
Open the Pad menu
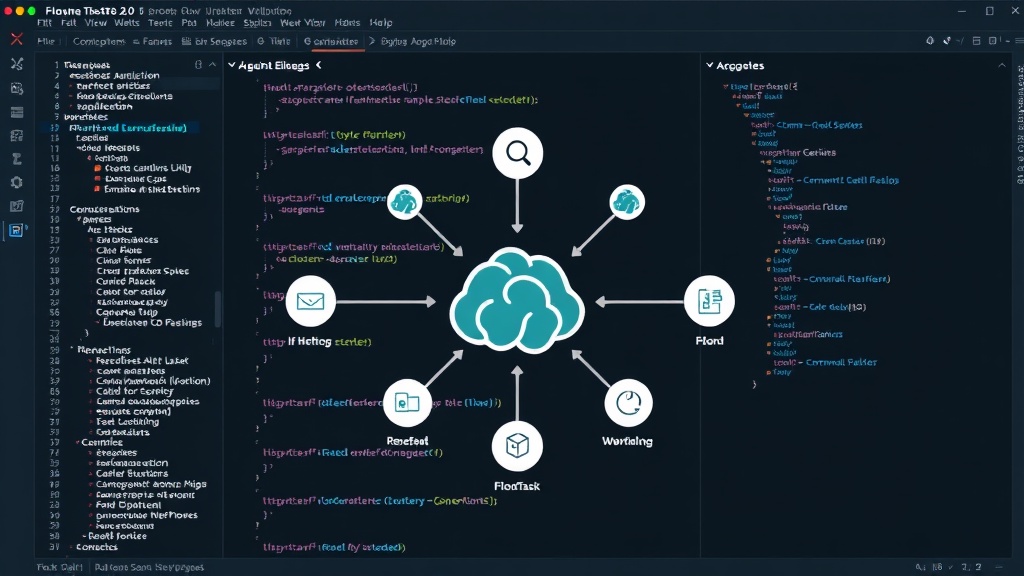189,22
